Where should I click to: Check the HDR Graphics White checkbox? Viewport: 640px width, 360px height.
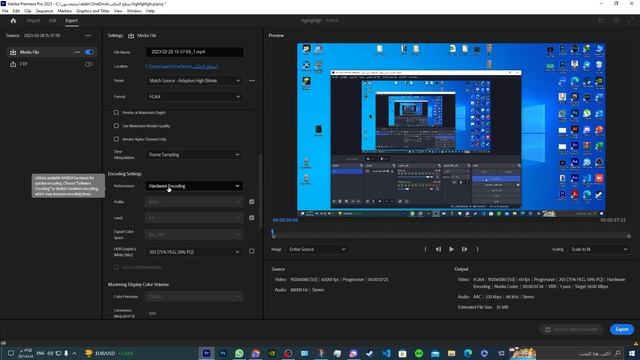point(251,251)
